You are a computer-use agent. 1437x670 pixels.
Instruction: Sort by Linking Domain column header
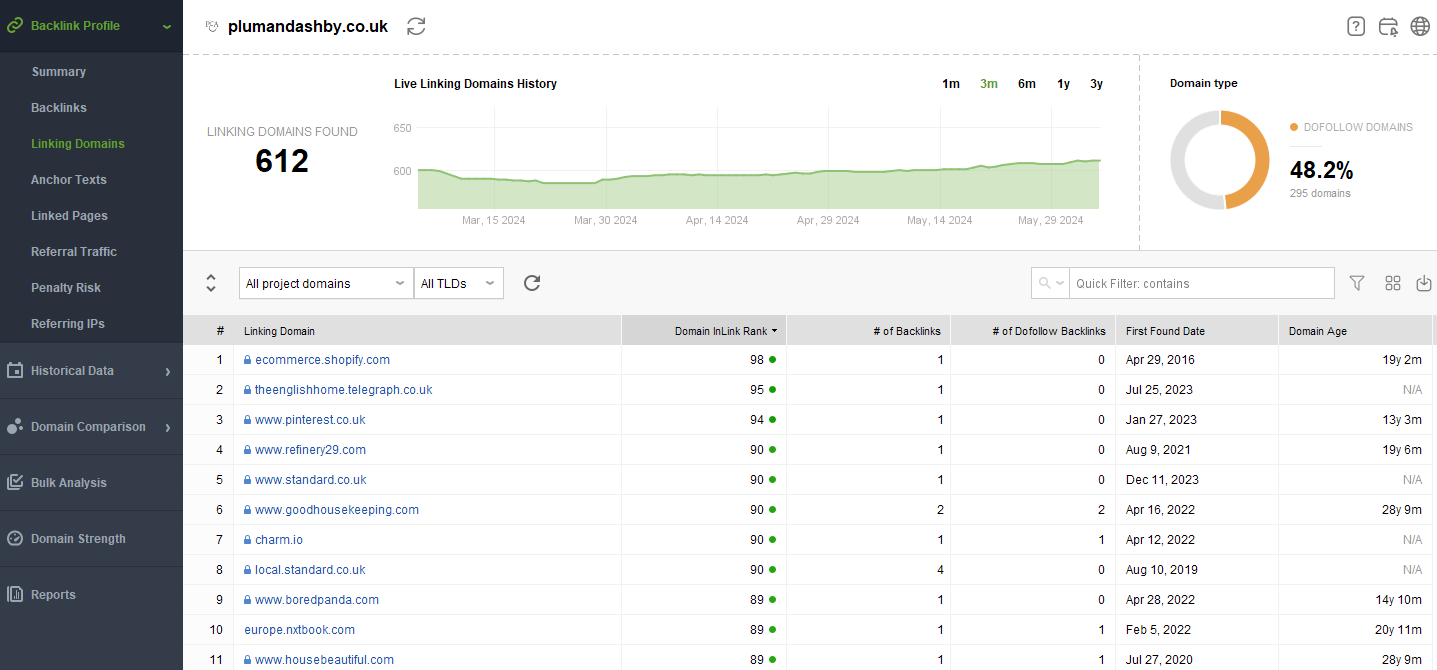click(x=427, y=331)
